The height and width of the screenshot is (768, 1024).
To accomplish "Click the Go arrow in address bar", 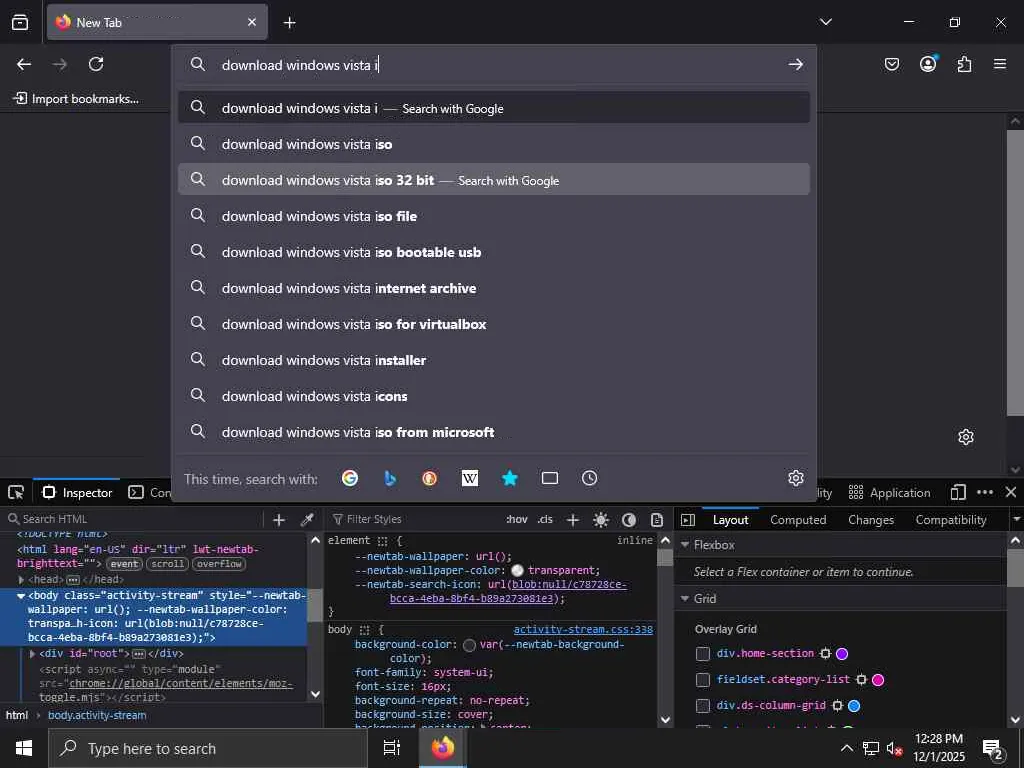I will coord(795,64).
